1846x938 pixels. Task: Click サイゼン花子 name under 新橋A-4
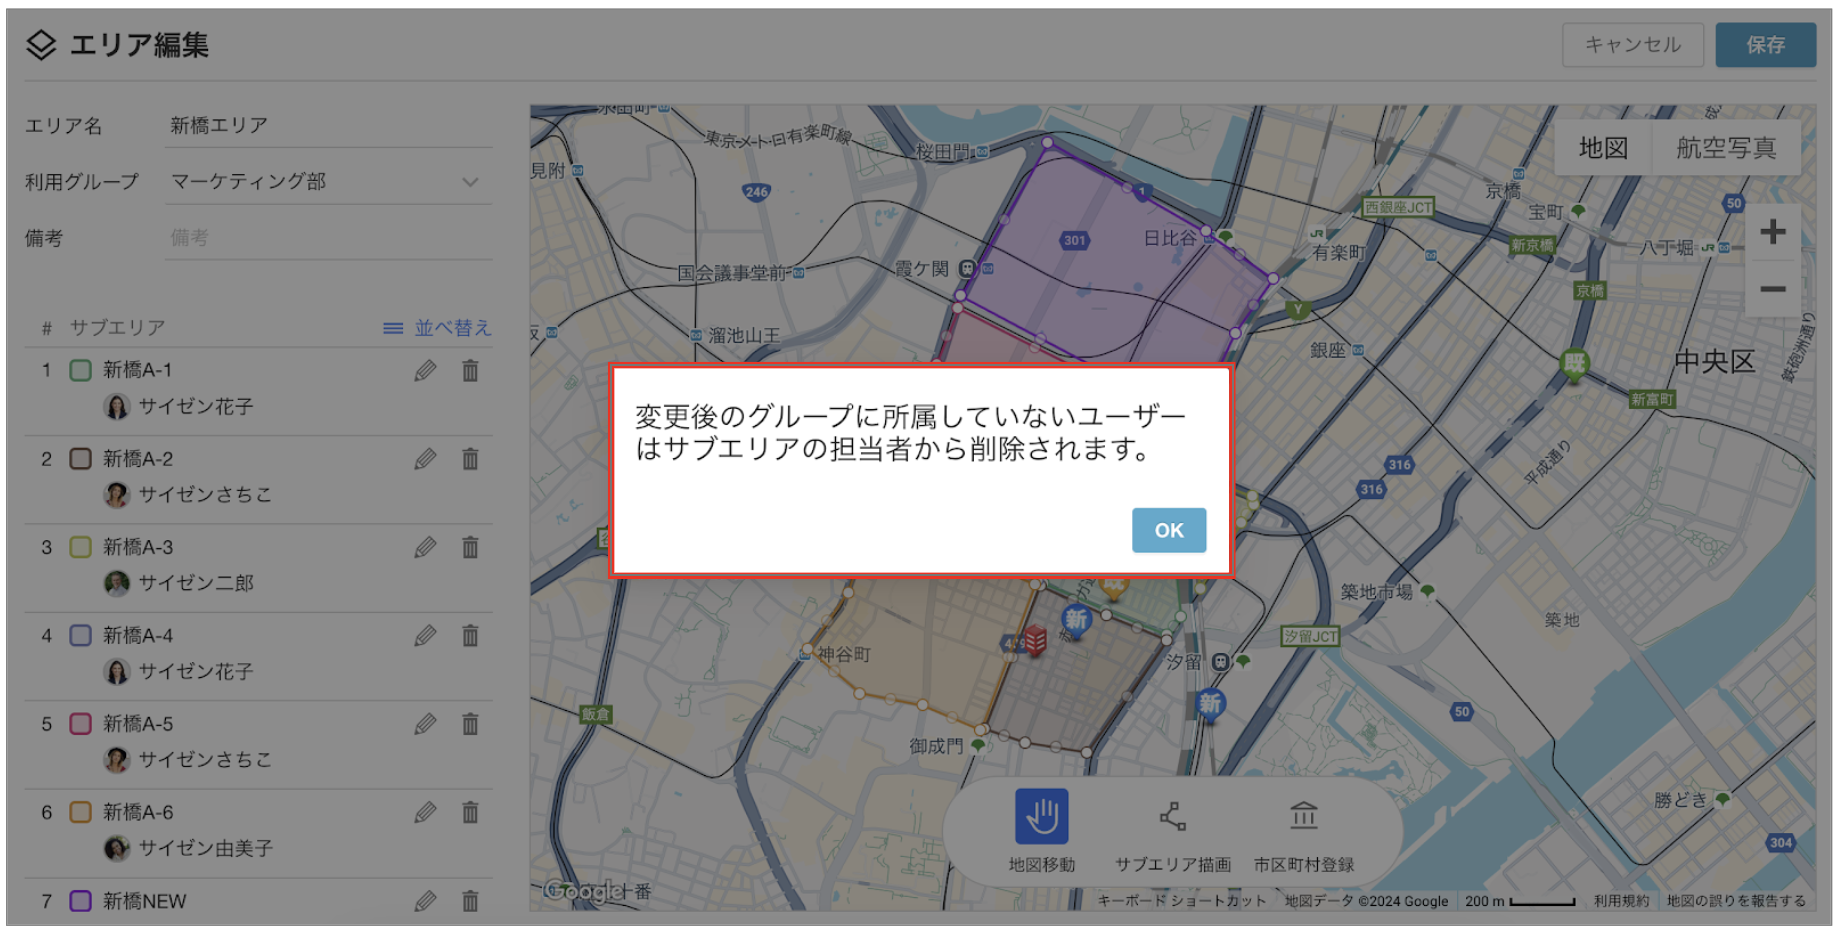pyautogui.click(x=196, y=672)
